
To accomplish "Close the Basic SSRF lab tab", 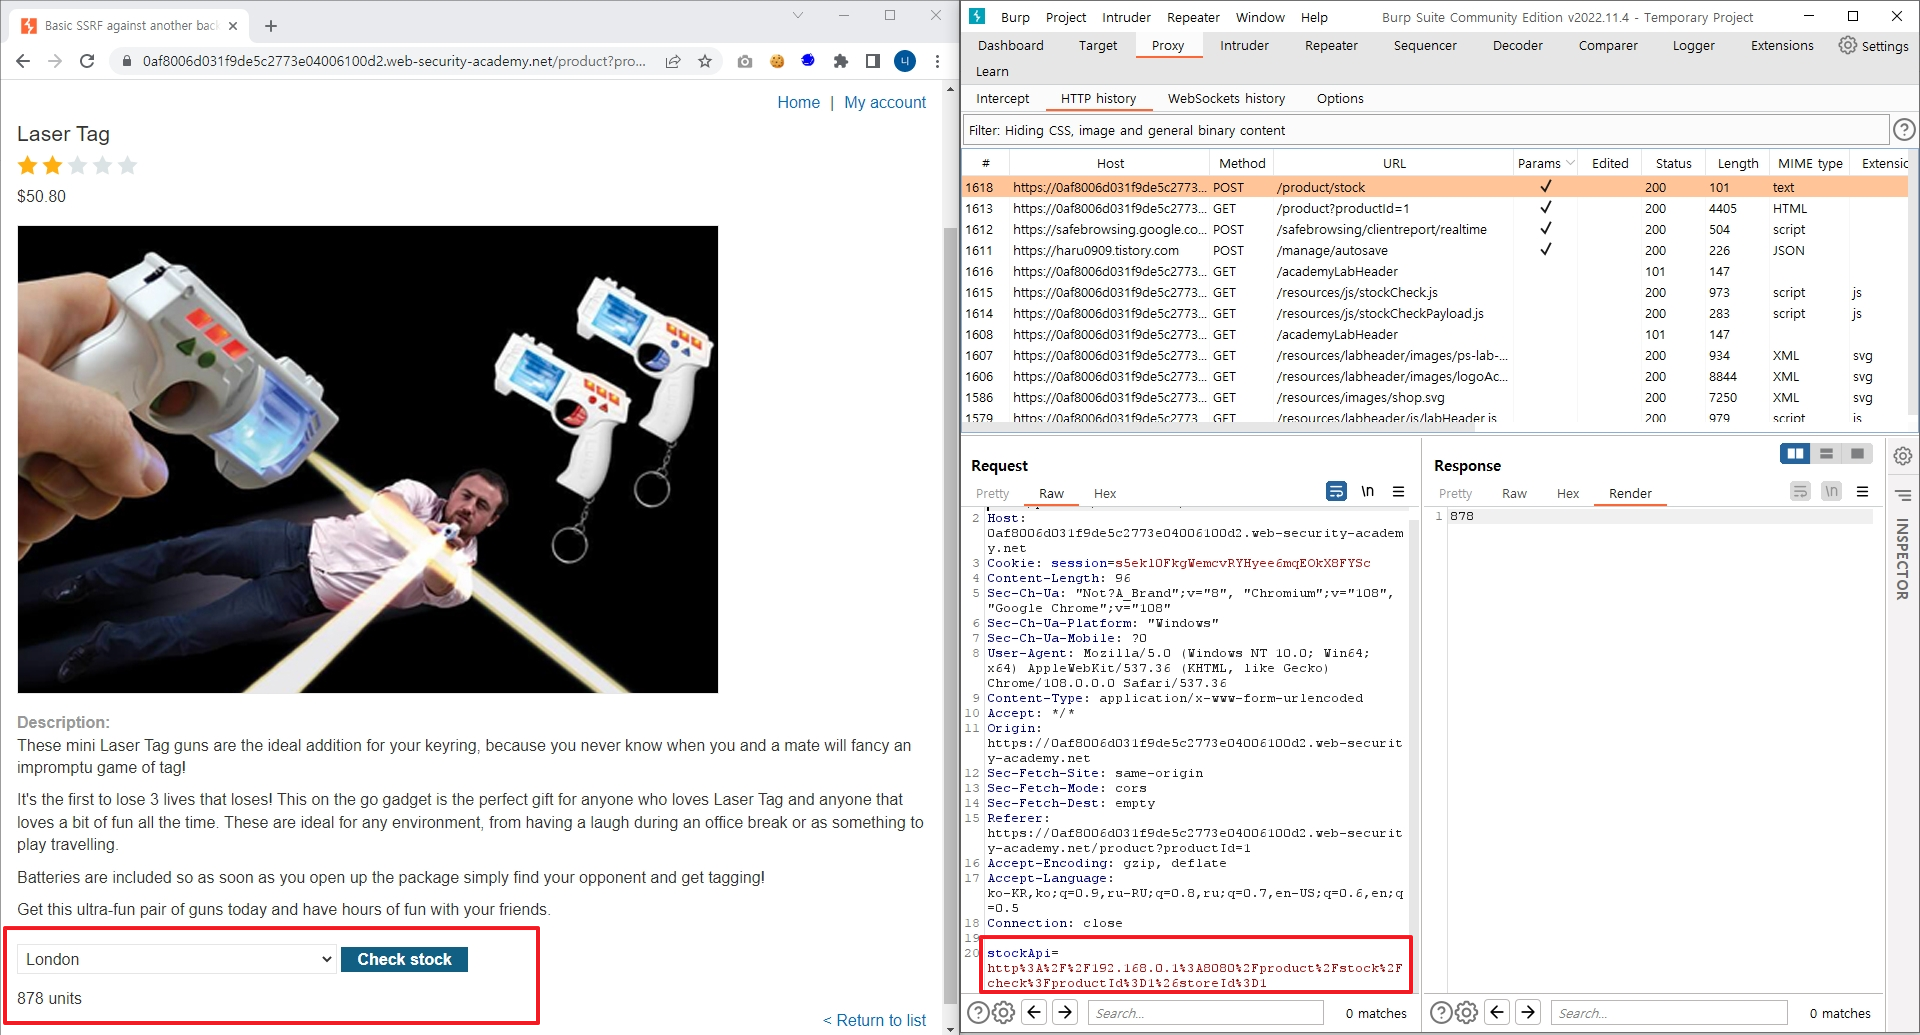I will point(233,26).
